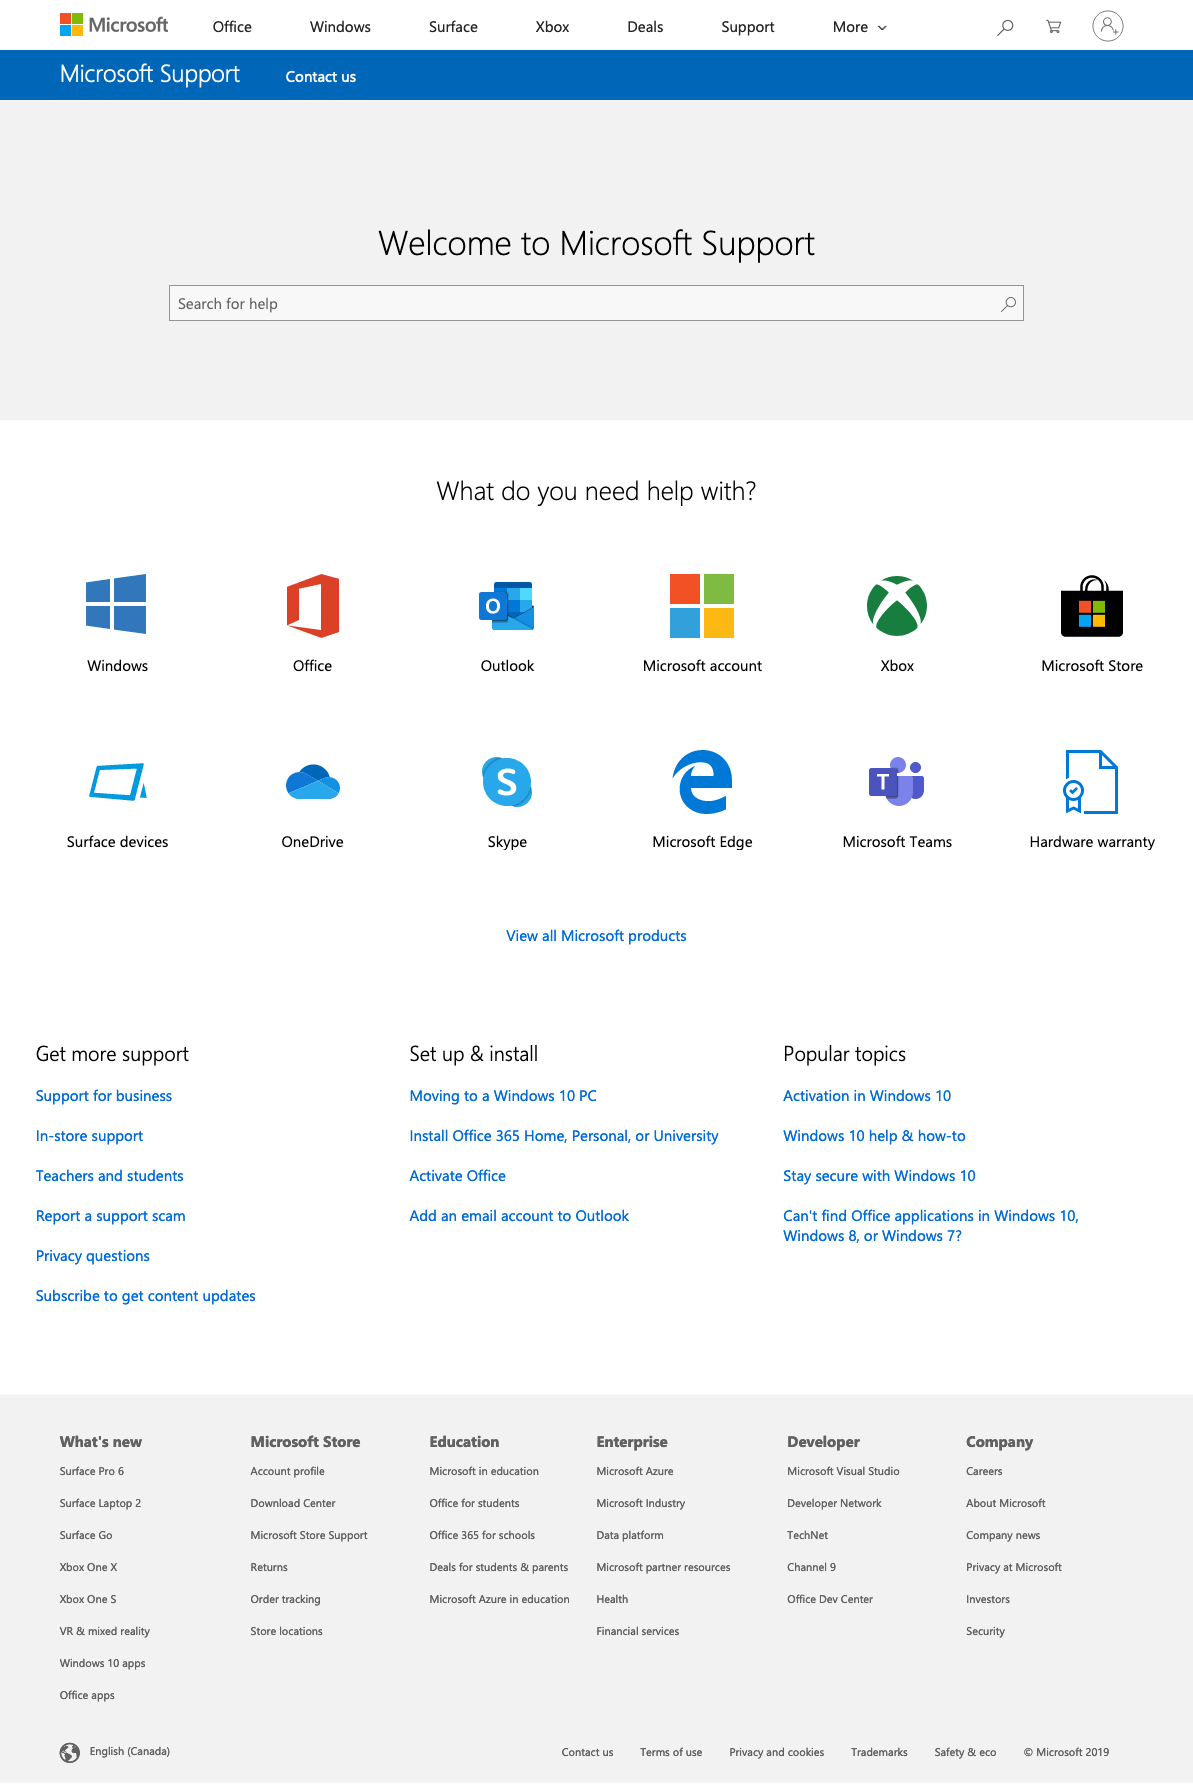Open Can't find Office applications link
The width and height of the screenshot is (1193, 1786).
(931, 1226)
